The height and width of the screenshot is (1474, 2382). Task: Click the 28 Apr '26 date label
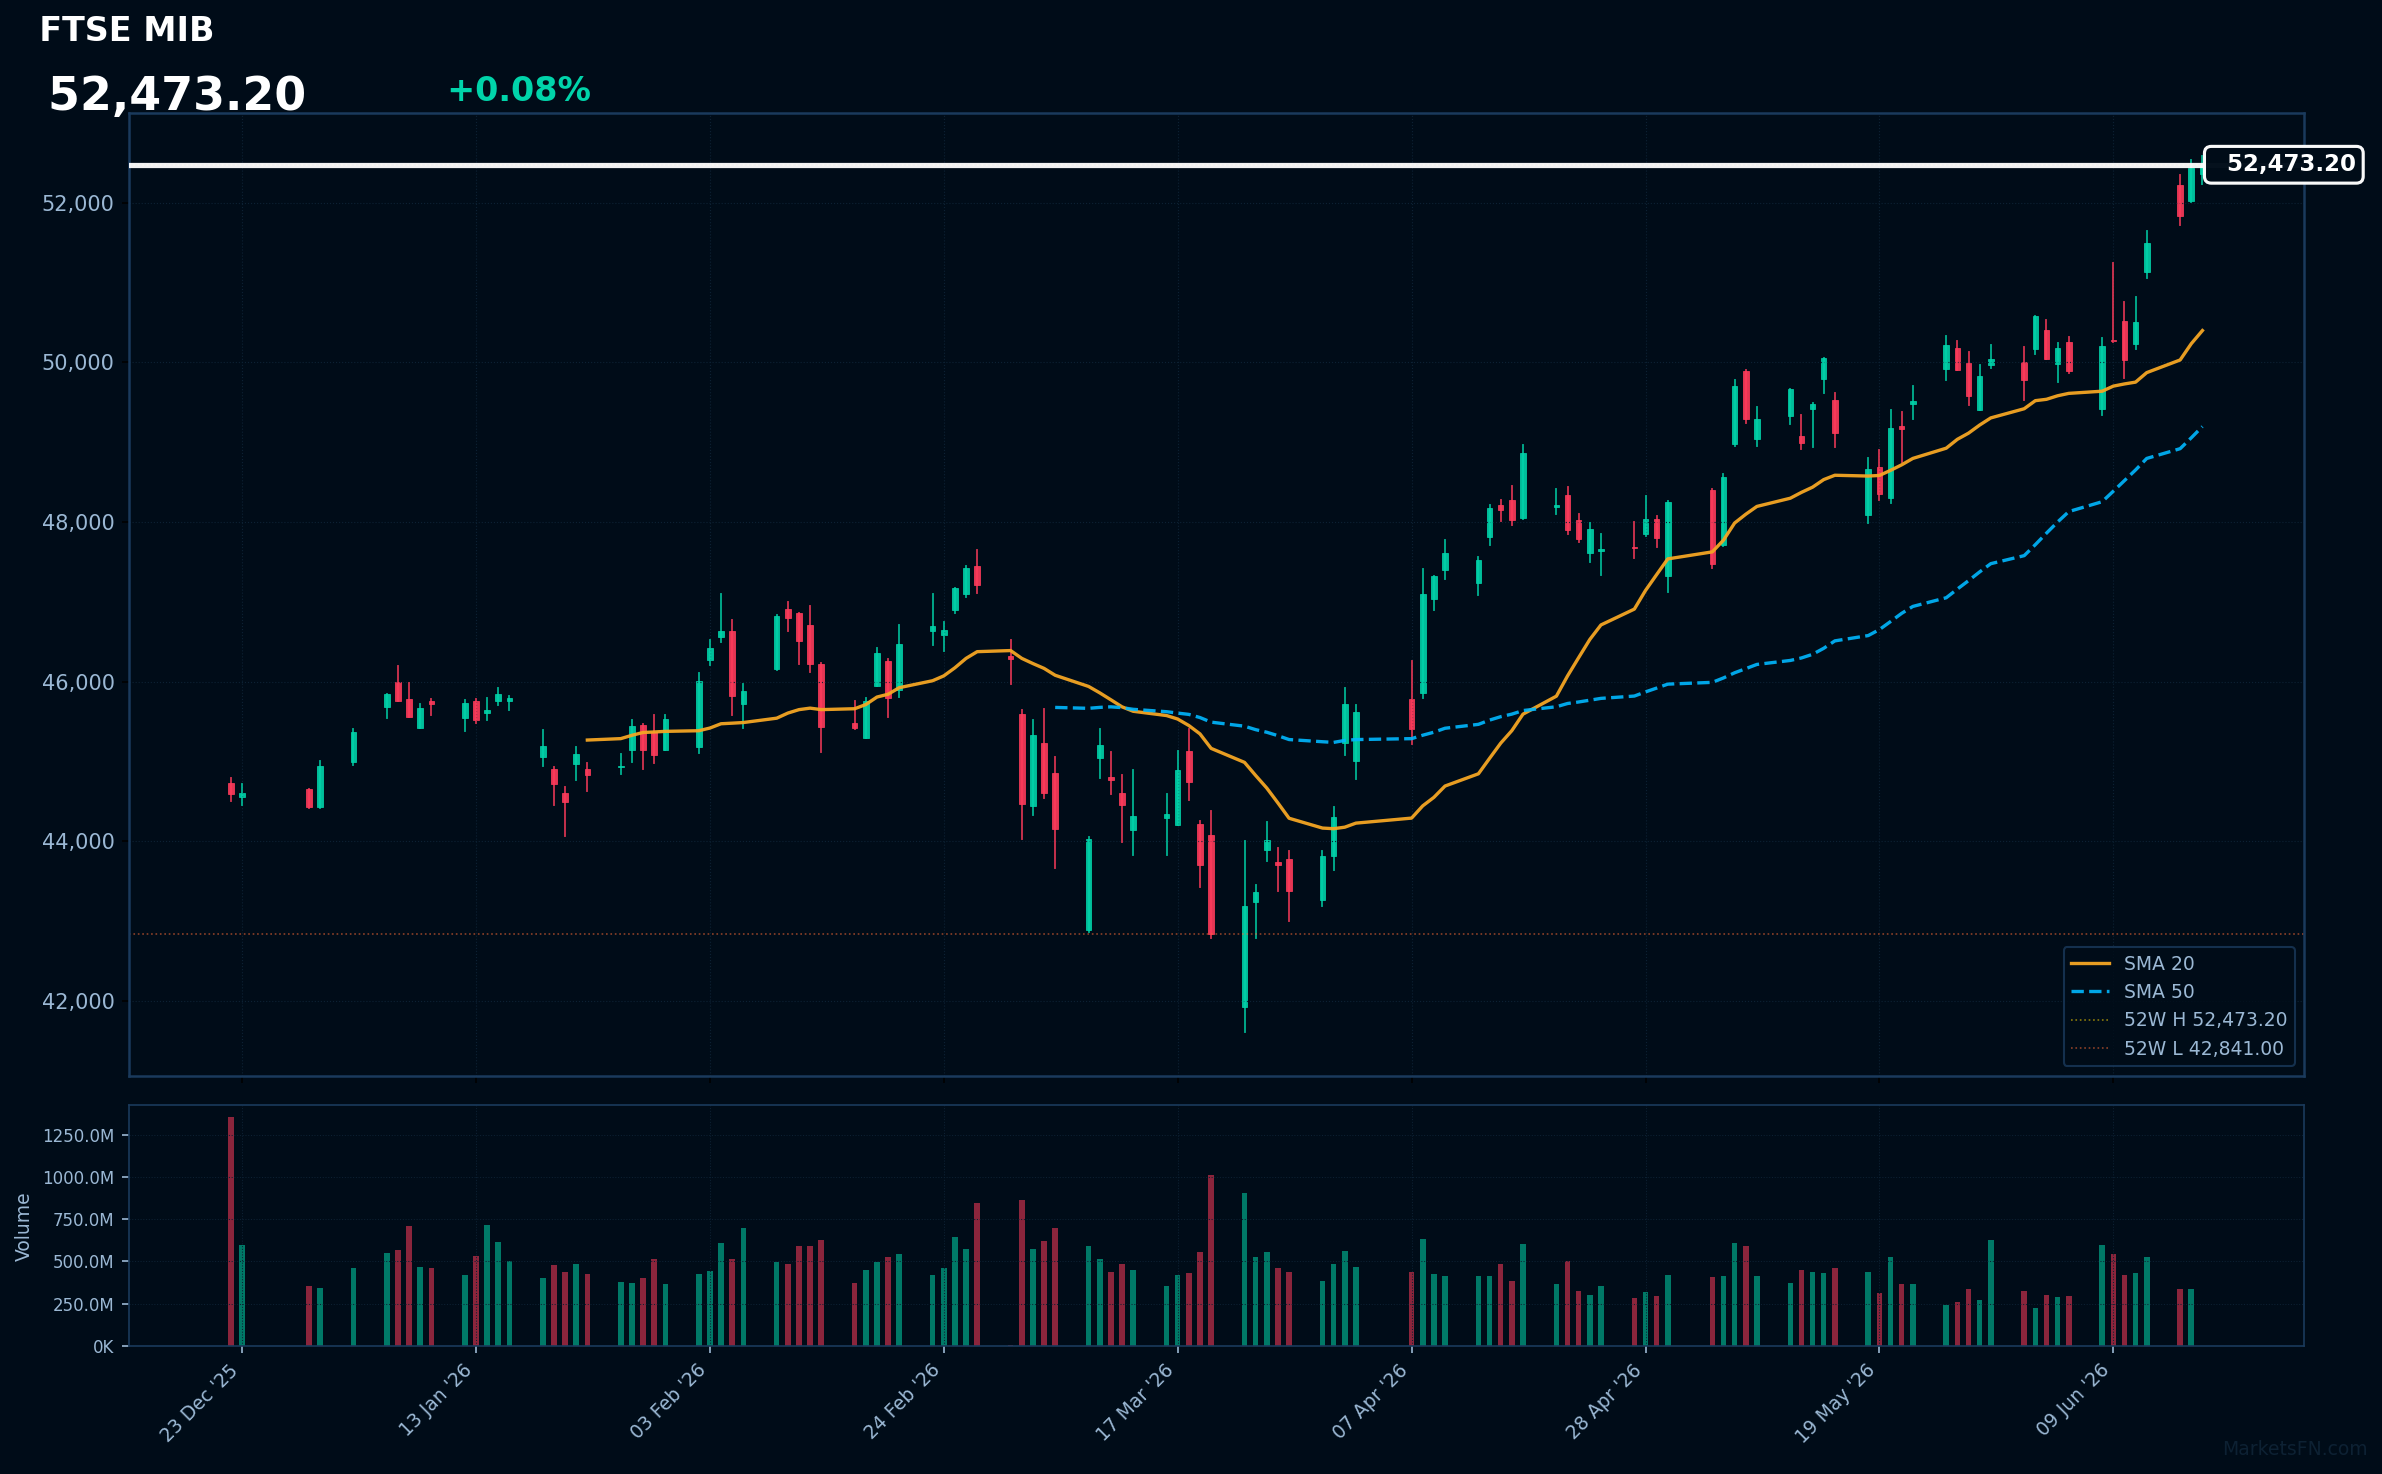coord(1604,1402)
